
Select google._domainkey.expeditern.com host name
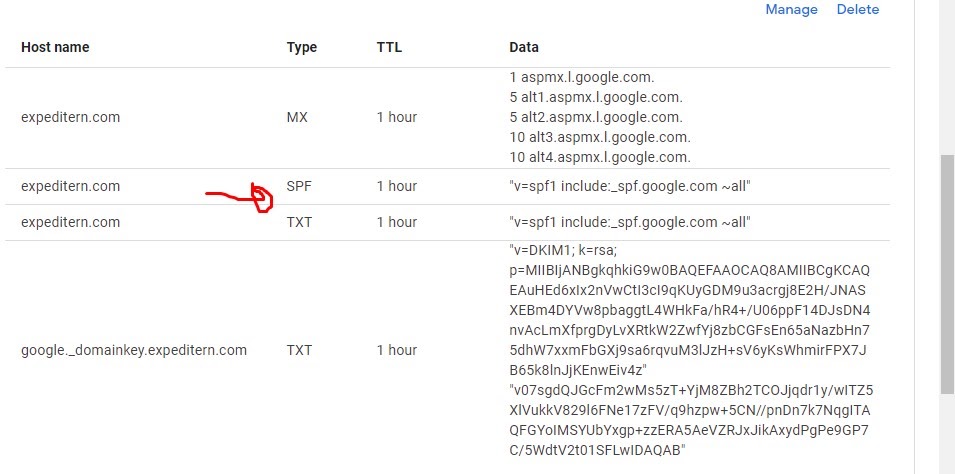coord(133,350)
